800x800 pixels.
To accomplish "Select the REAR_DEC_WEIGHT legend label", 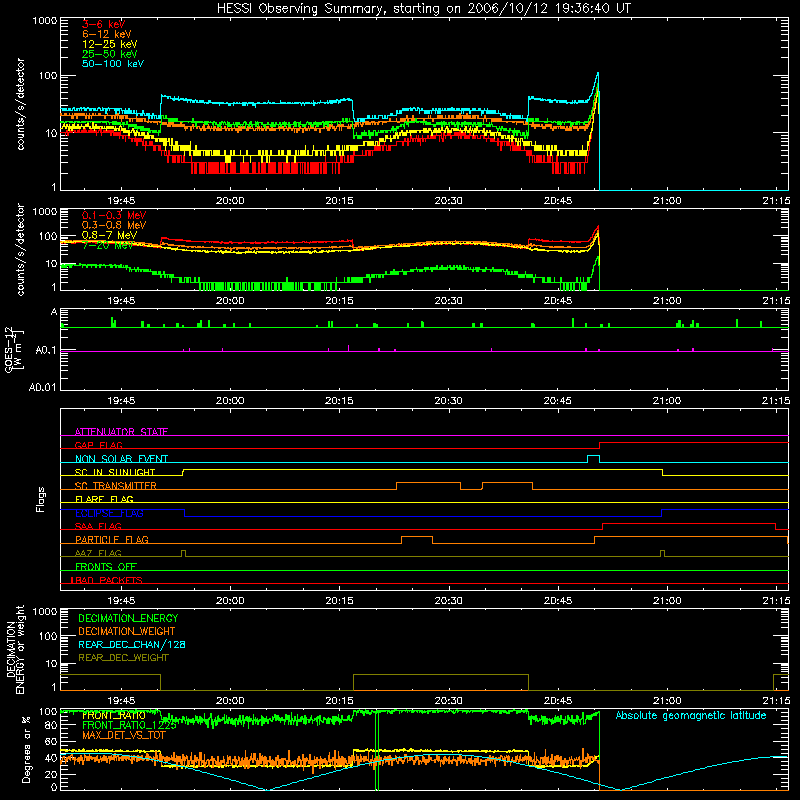I will point(123,658).
